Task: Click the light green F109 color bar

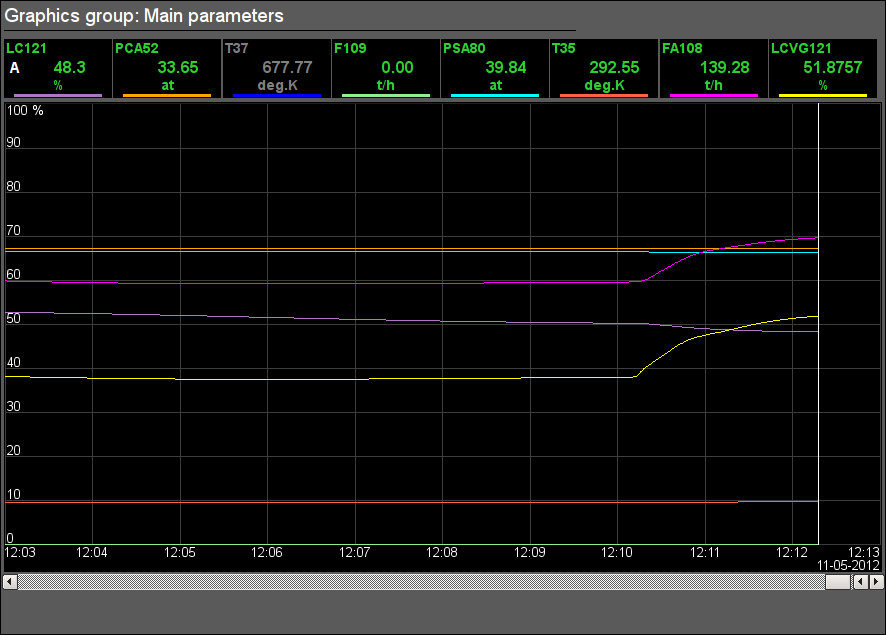Action: pyautogui.click(x=386, y=95)
